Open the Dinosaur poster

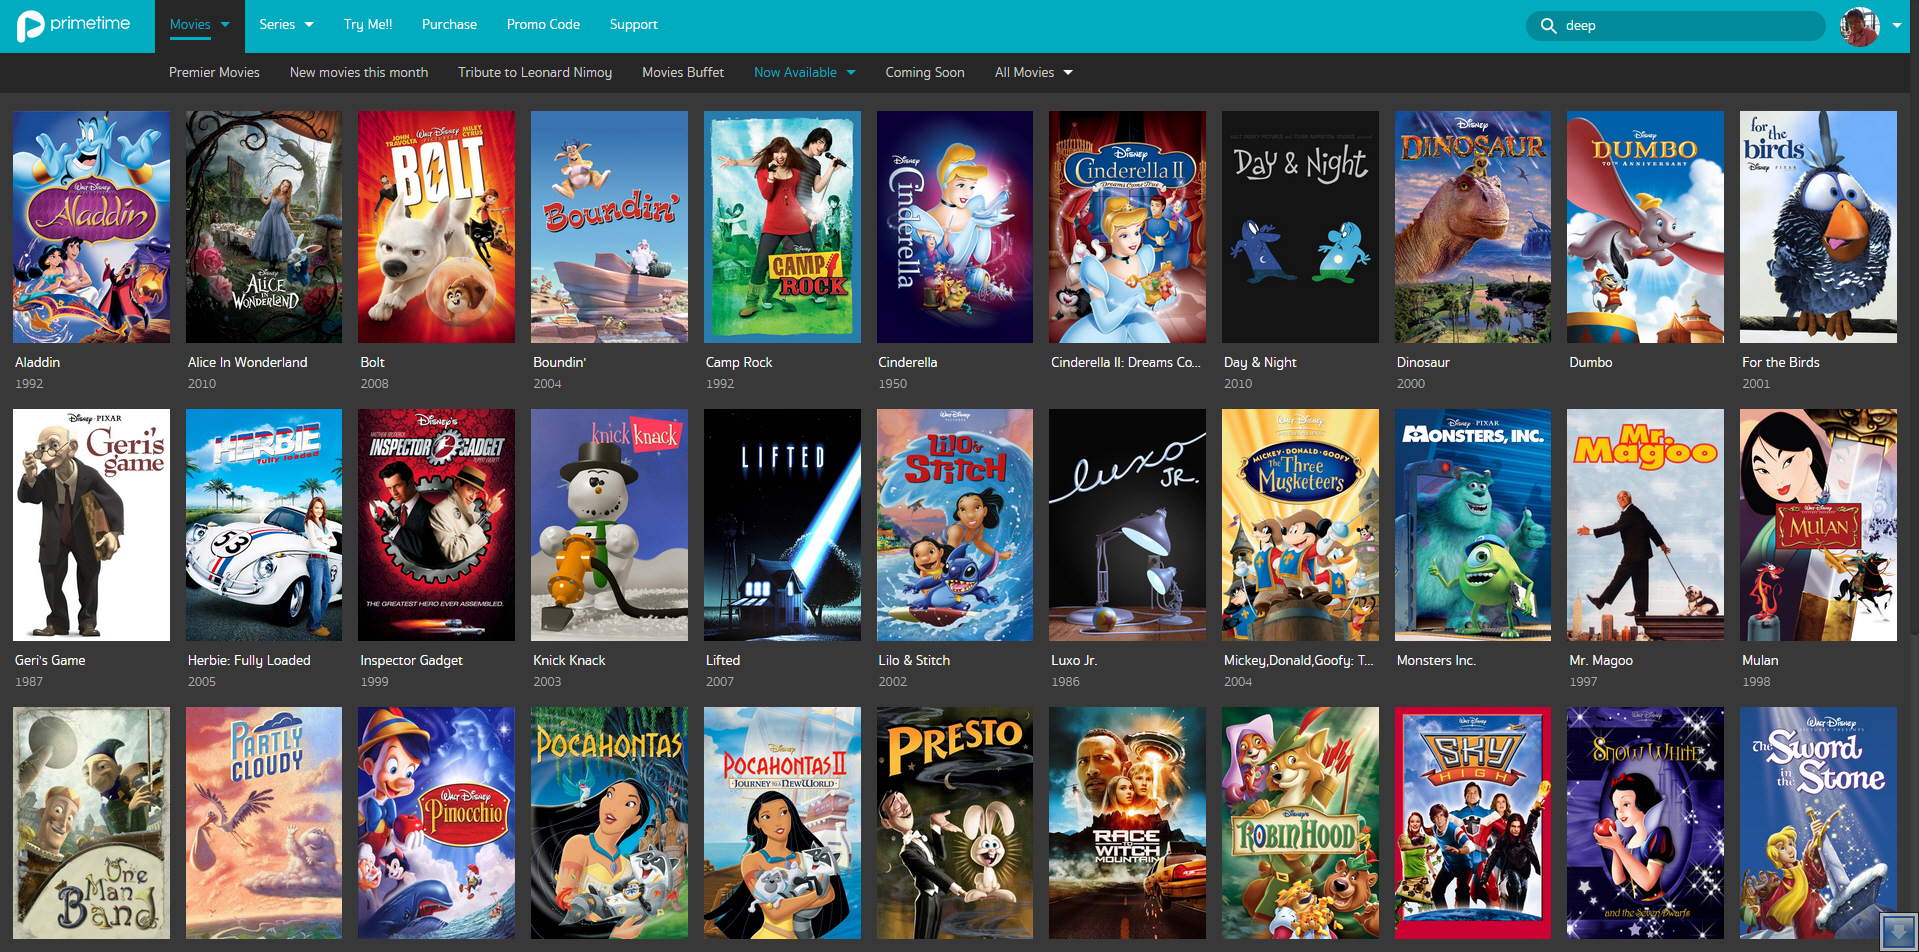tap(1473, 227)
